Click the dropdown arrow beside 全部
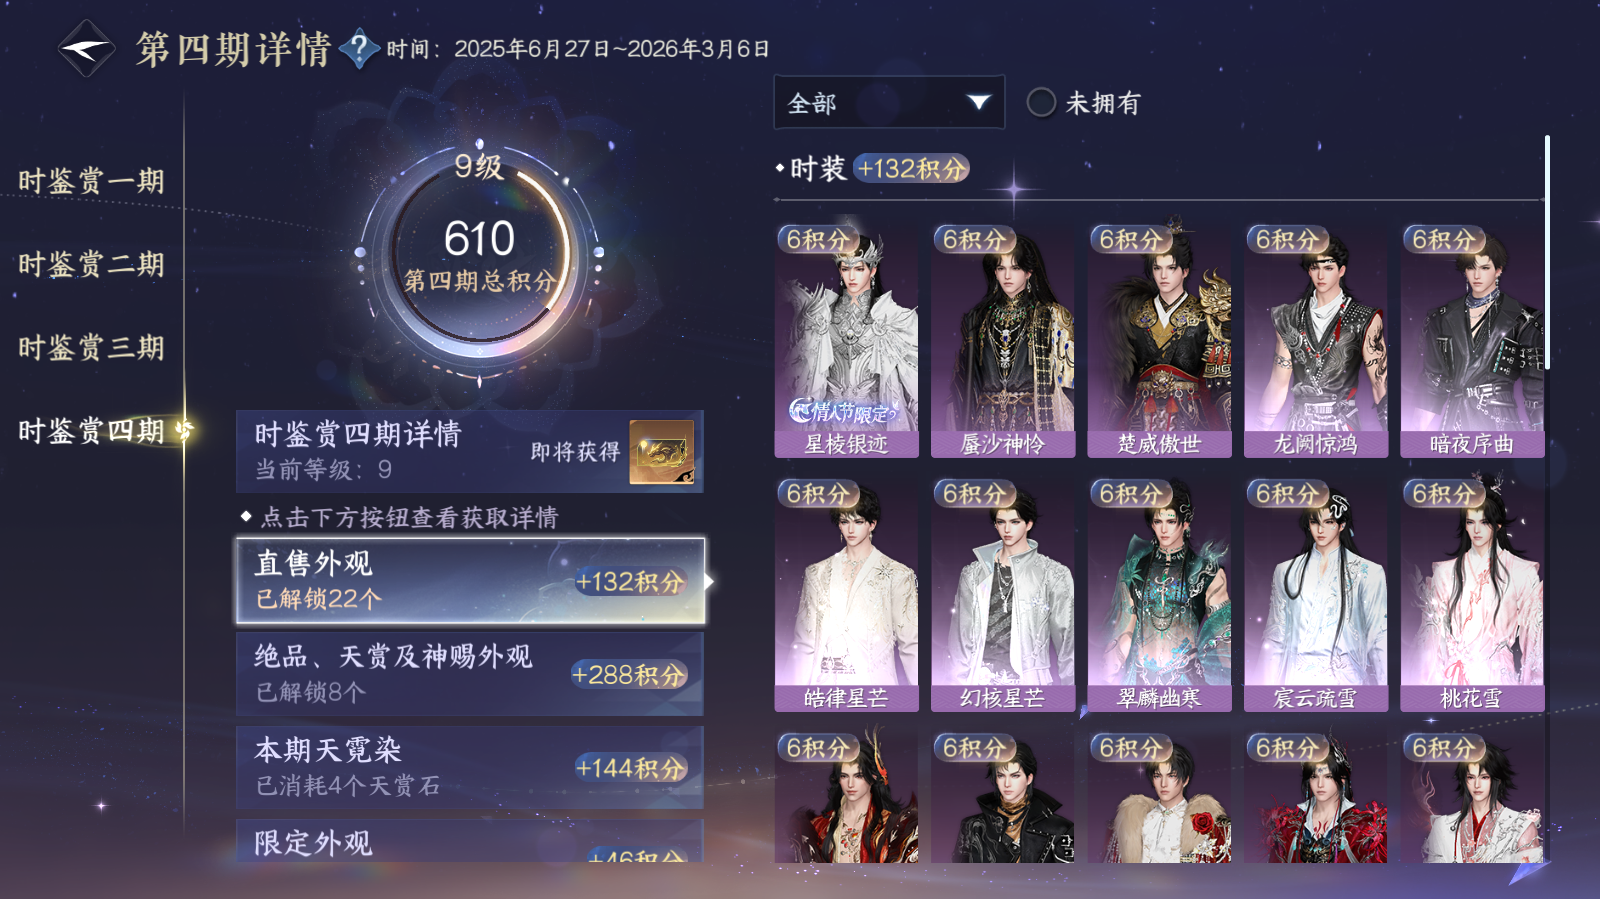 (978, 102)
